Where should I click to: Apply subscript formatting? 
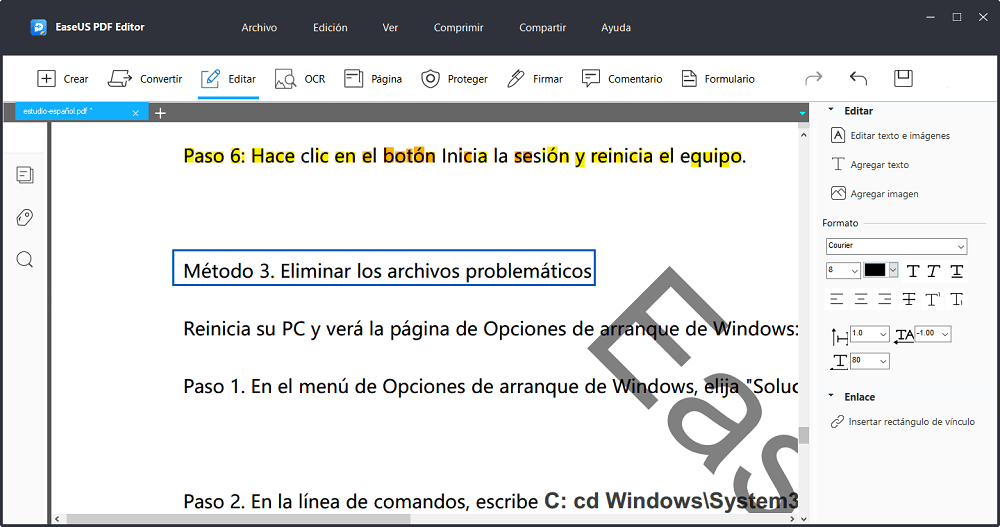(x=957, y=299)
